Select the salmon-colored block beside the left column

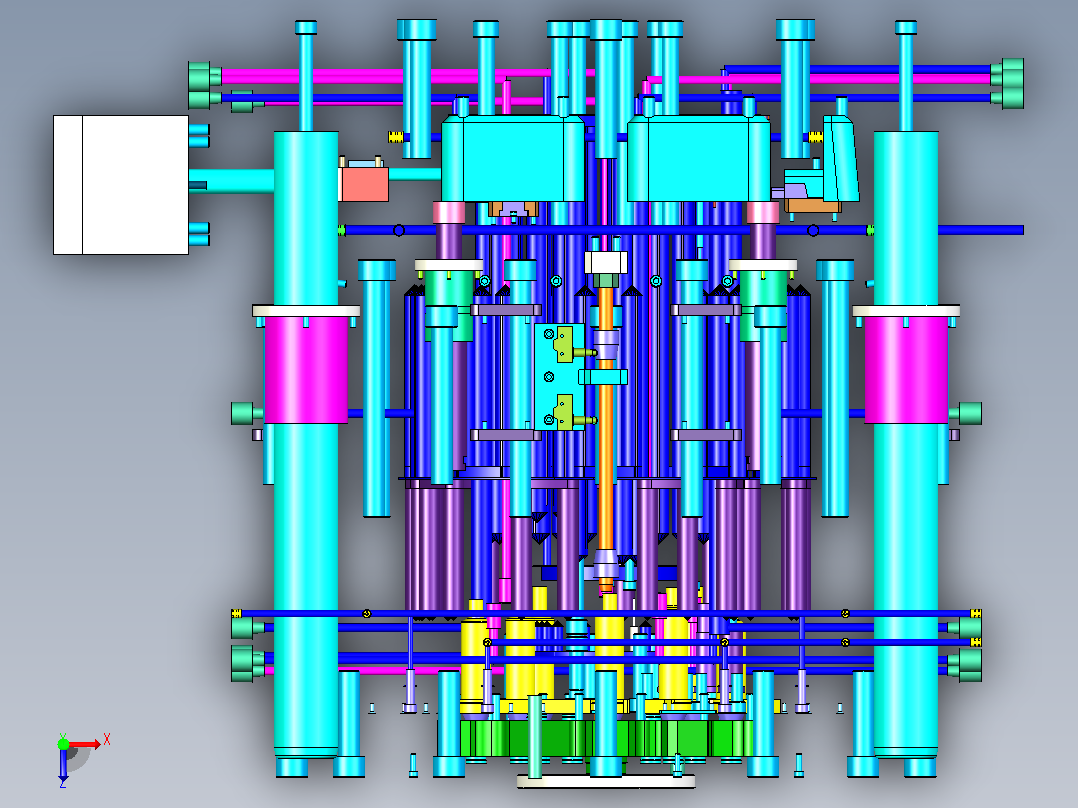[x=364, y=184]
